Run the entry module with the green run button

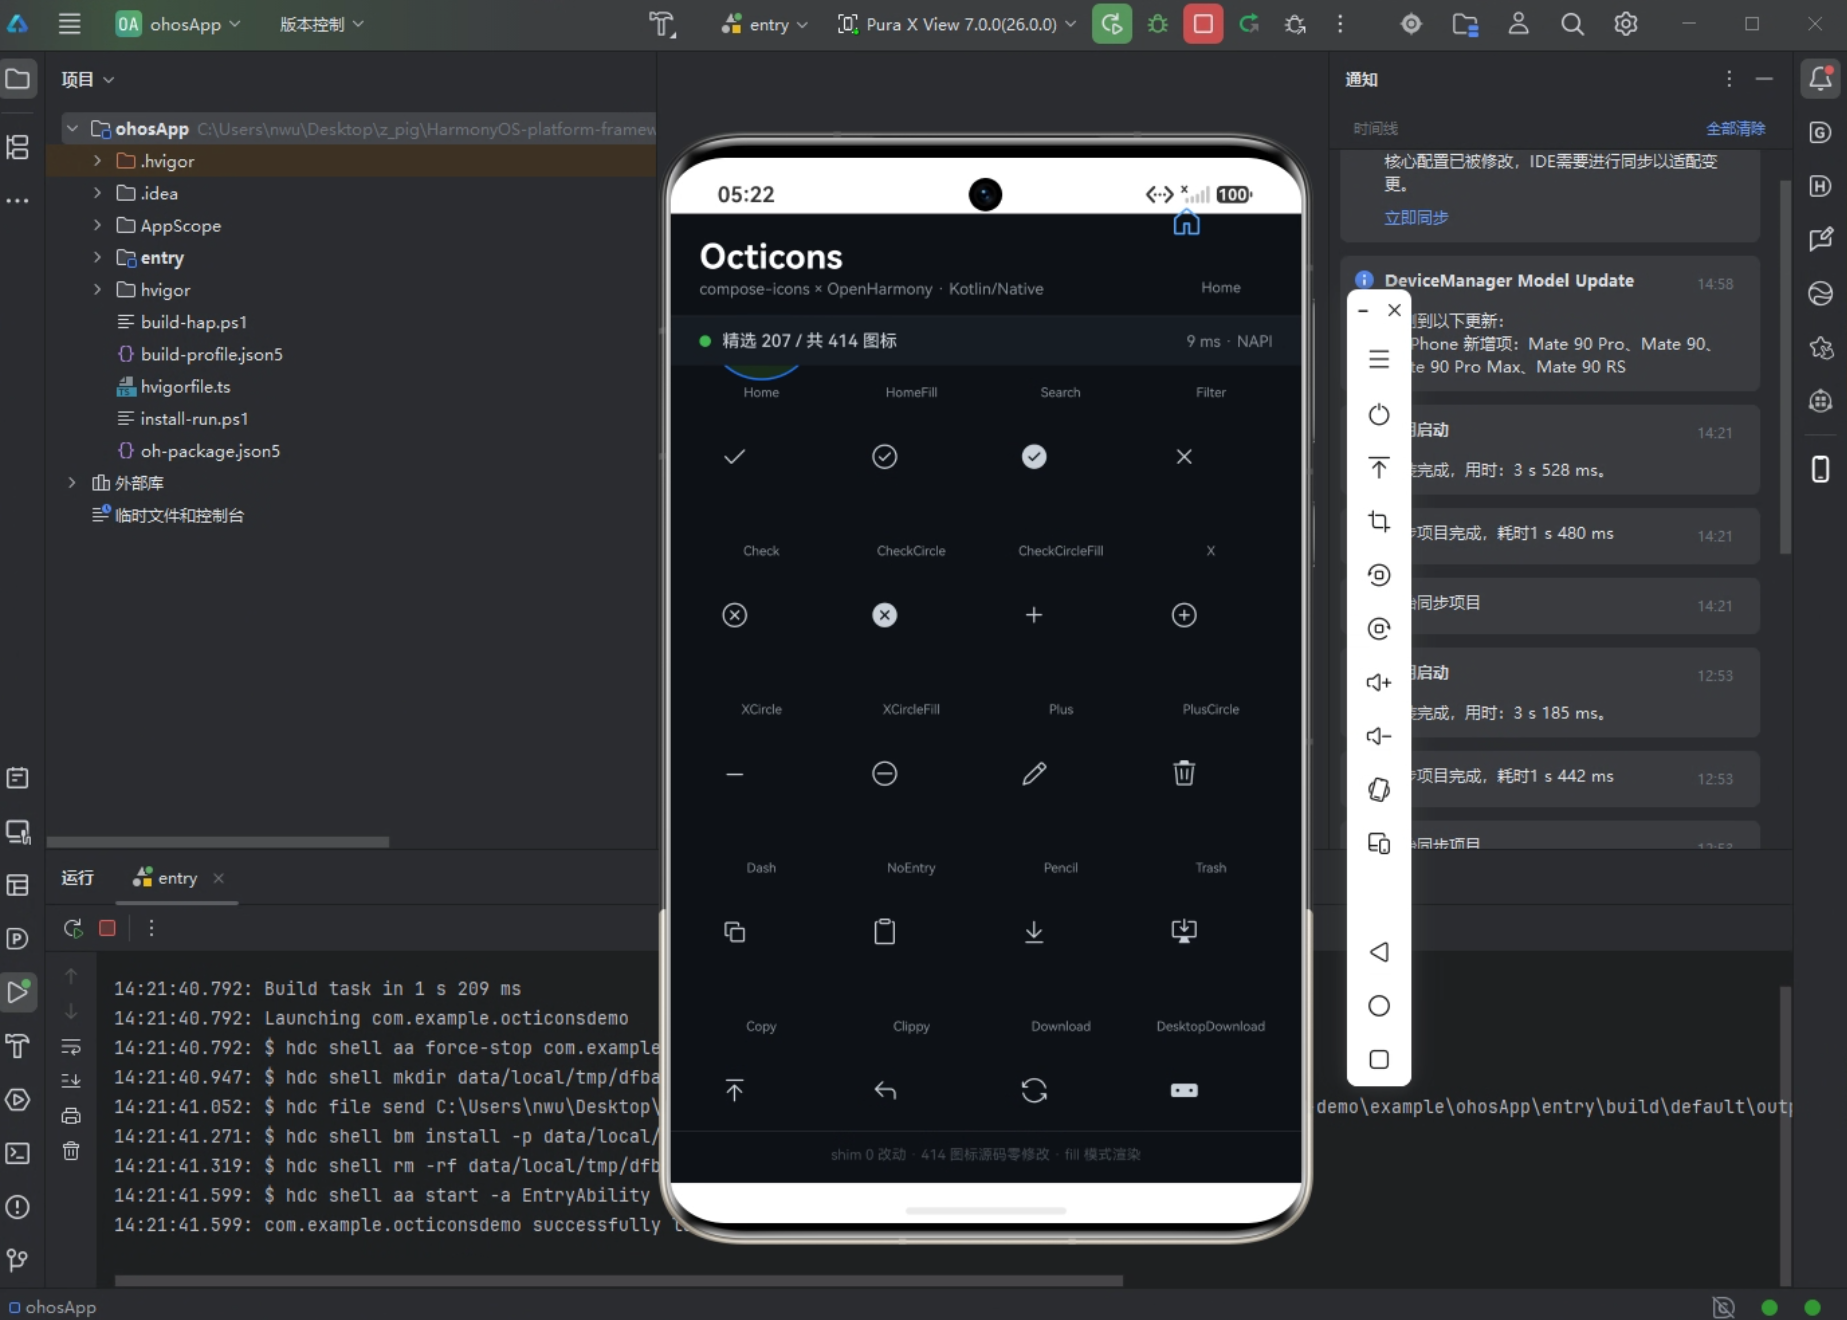click(1111, 24)
